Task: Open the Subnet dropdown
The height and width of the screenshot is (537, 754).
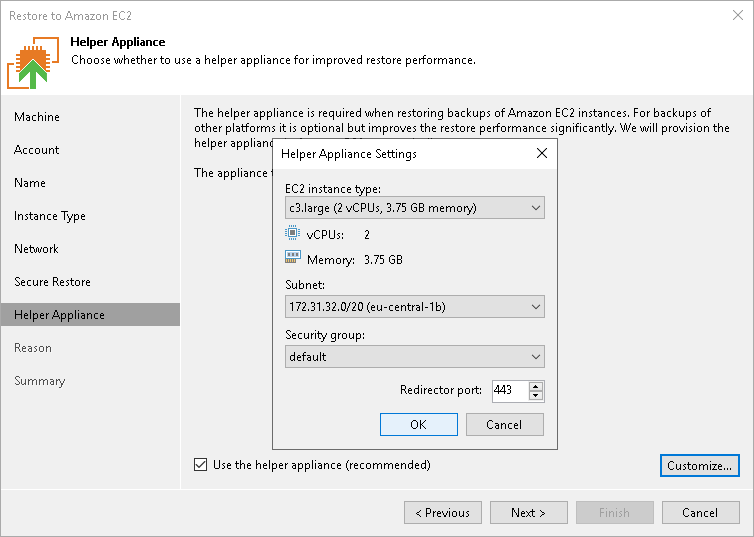Action: pyautogui.click(x=415, y=307)
